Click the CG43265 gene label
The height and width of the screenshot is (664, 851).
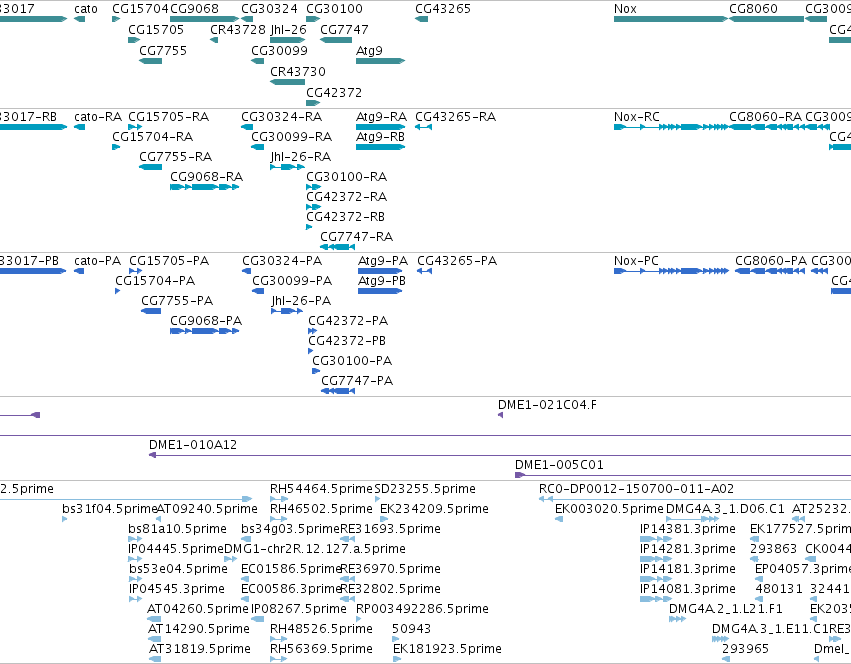click(443, 9)
